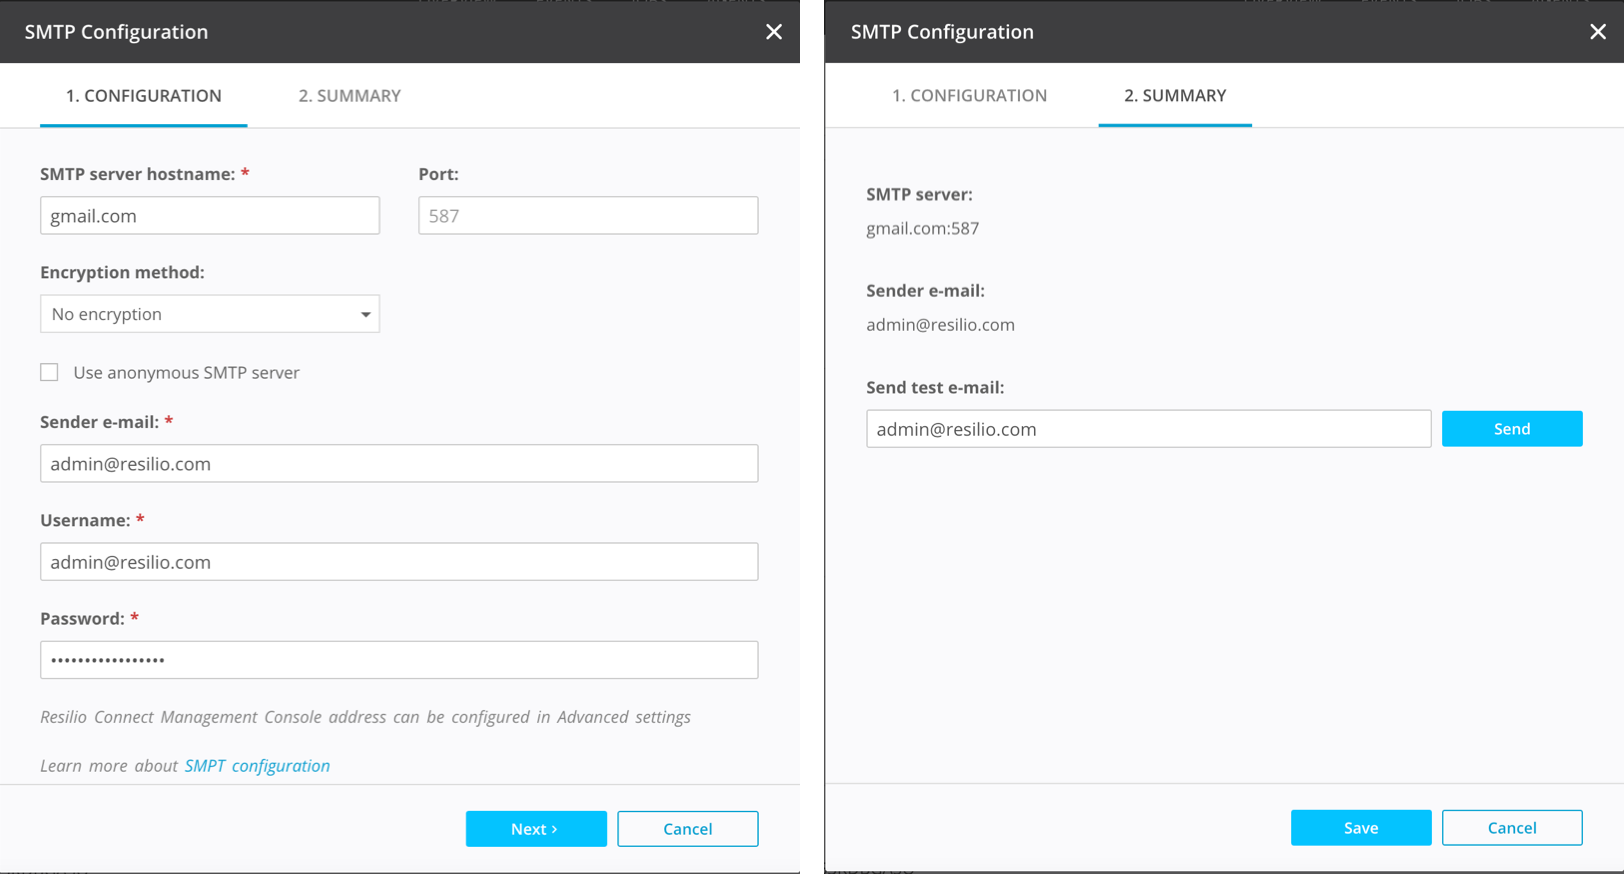Image resolution: width=1624 pixels, height=874 pixels.
Task: Click the Password field
Action: tap(399, 660)
